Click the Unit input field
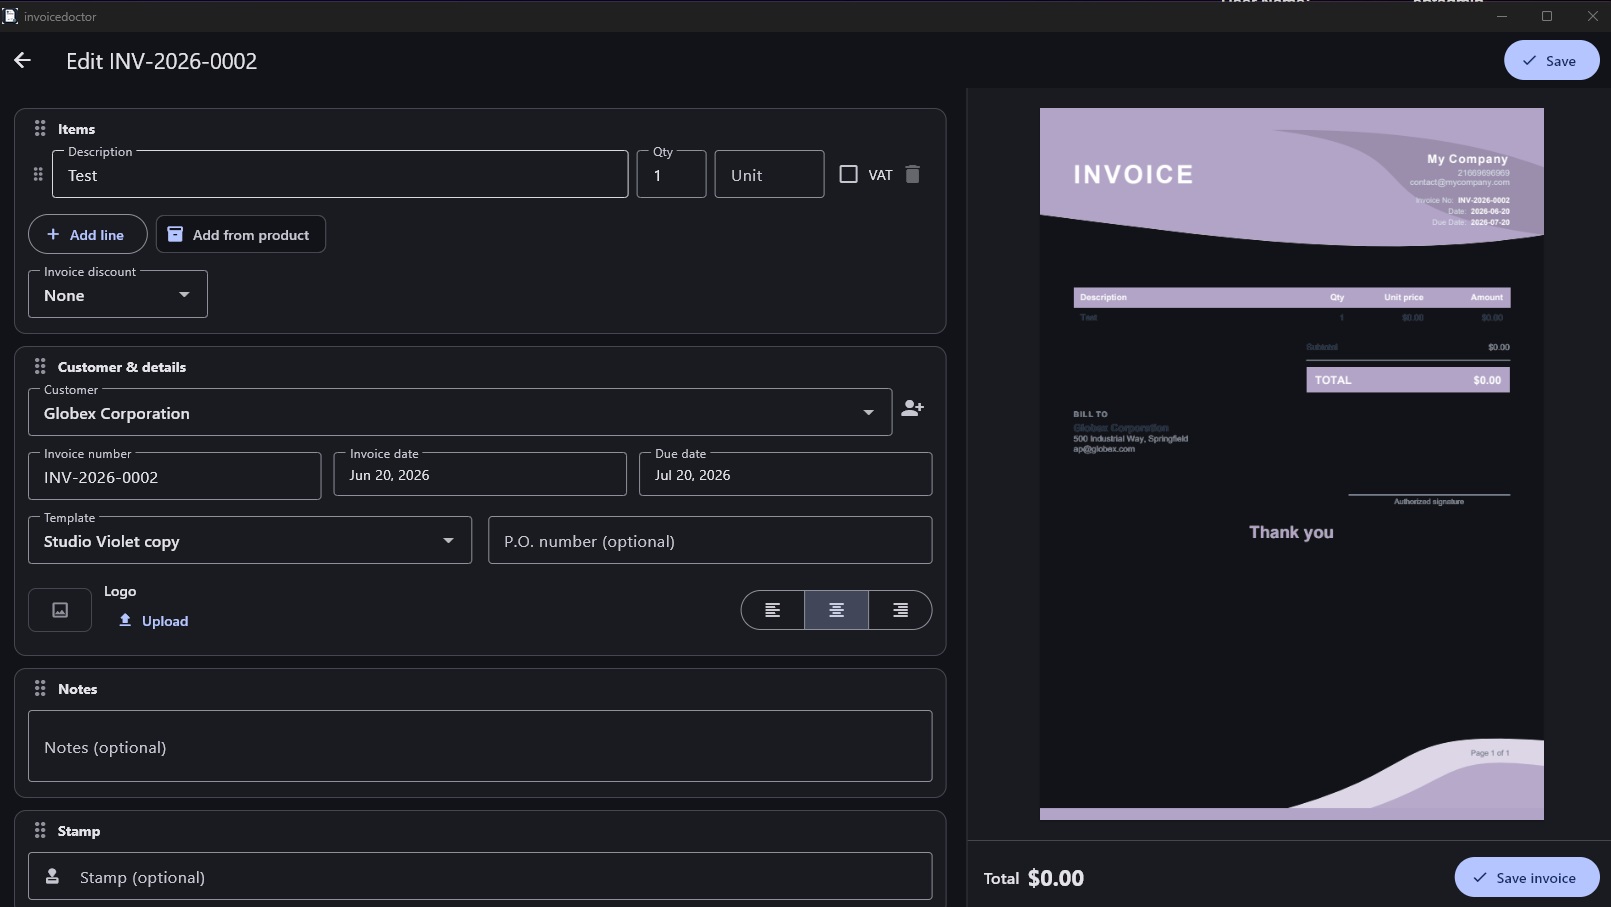Image resolution: width=1611 pixels, height=907 pixels. click(769, 174)
